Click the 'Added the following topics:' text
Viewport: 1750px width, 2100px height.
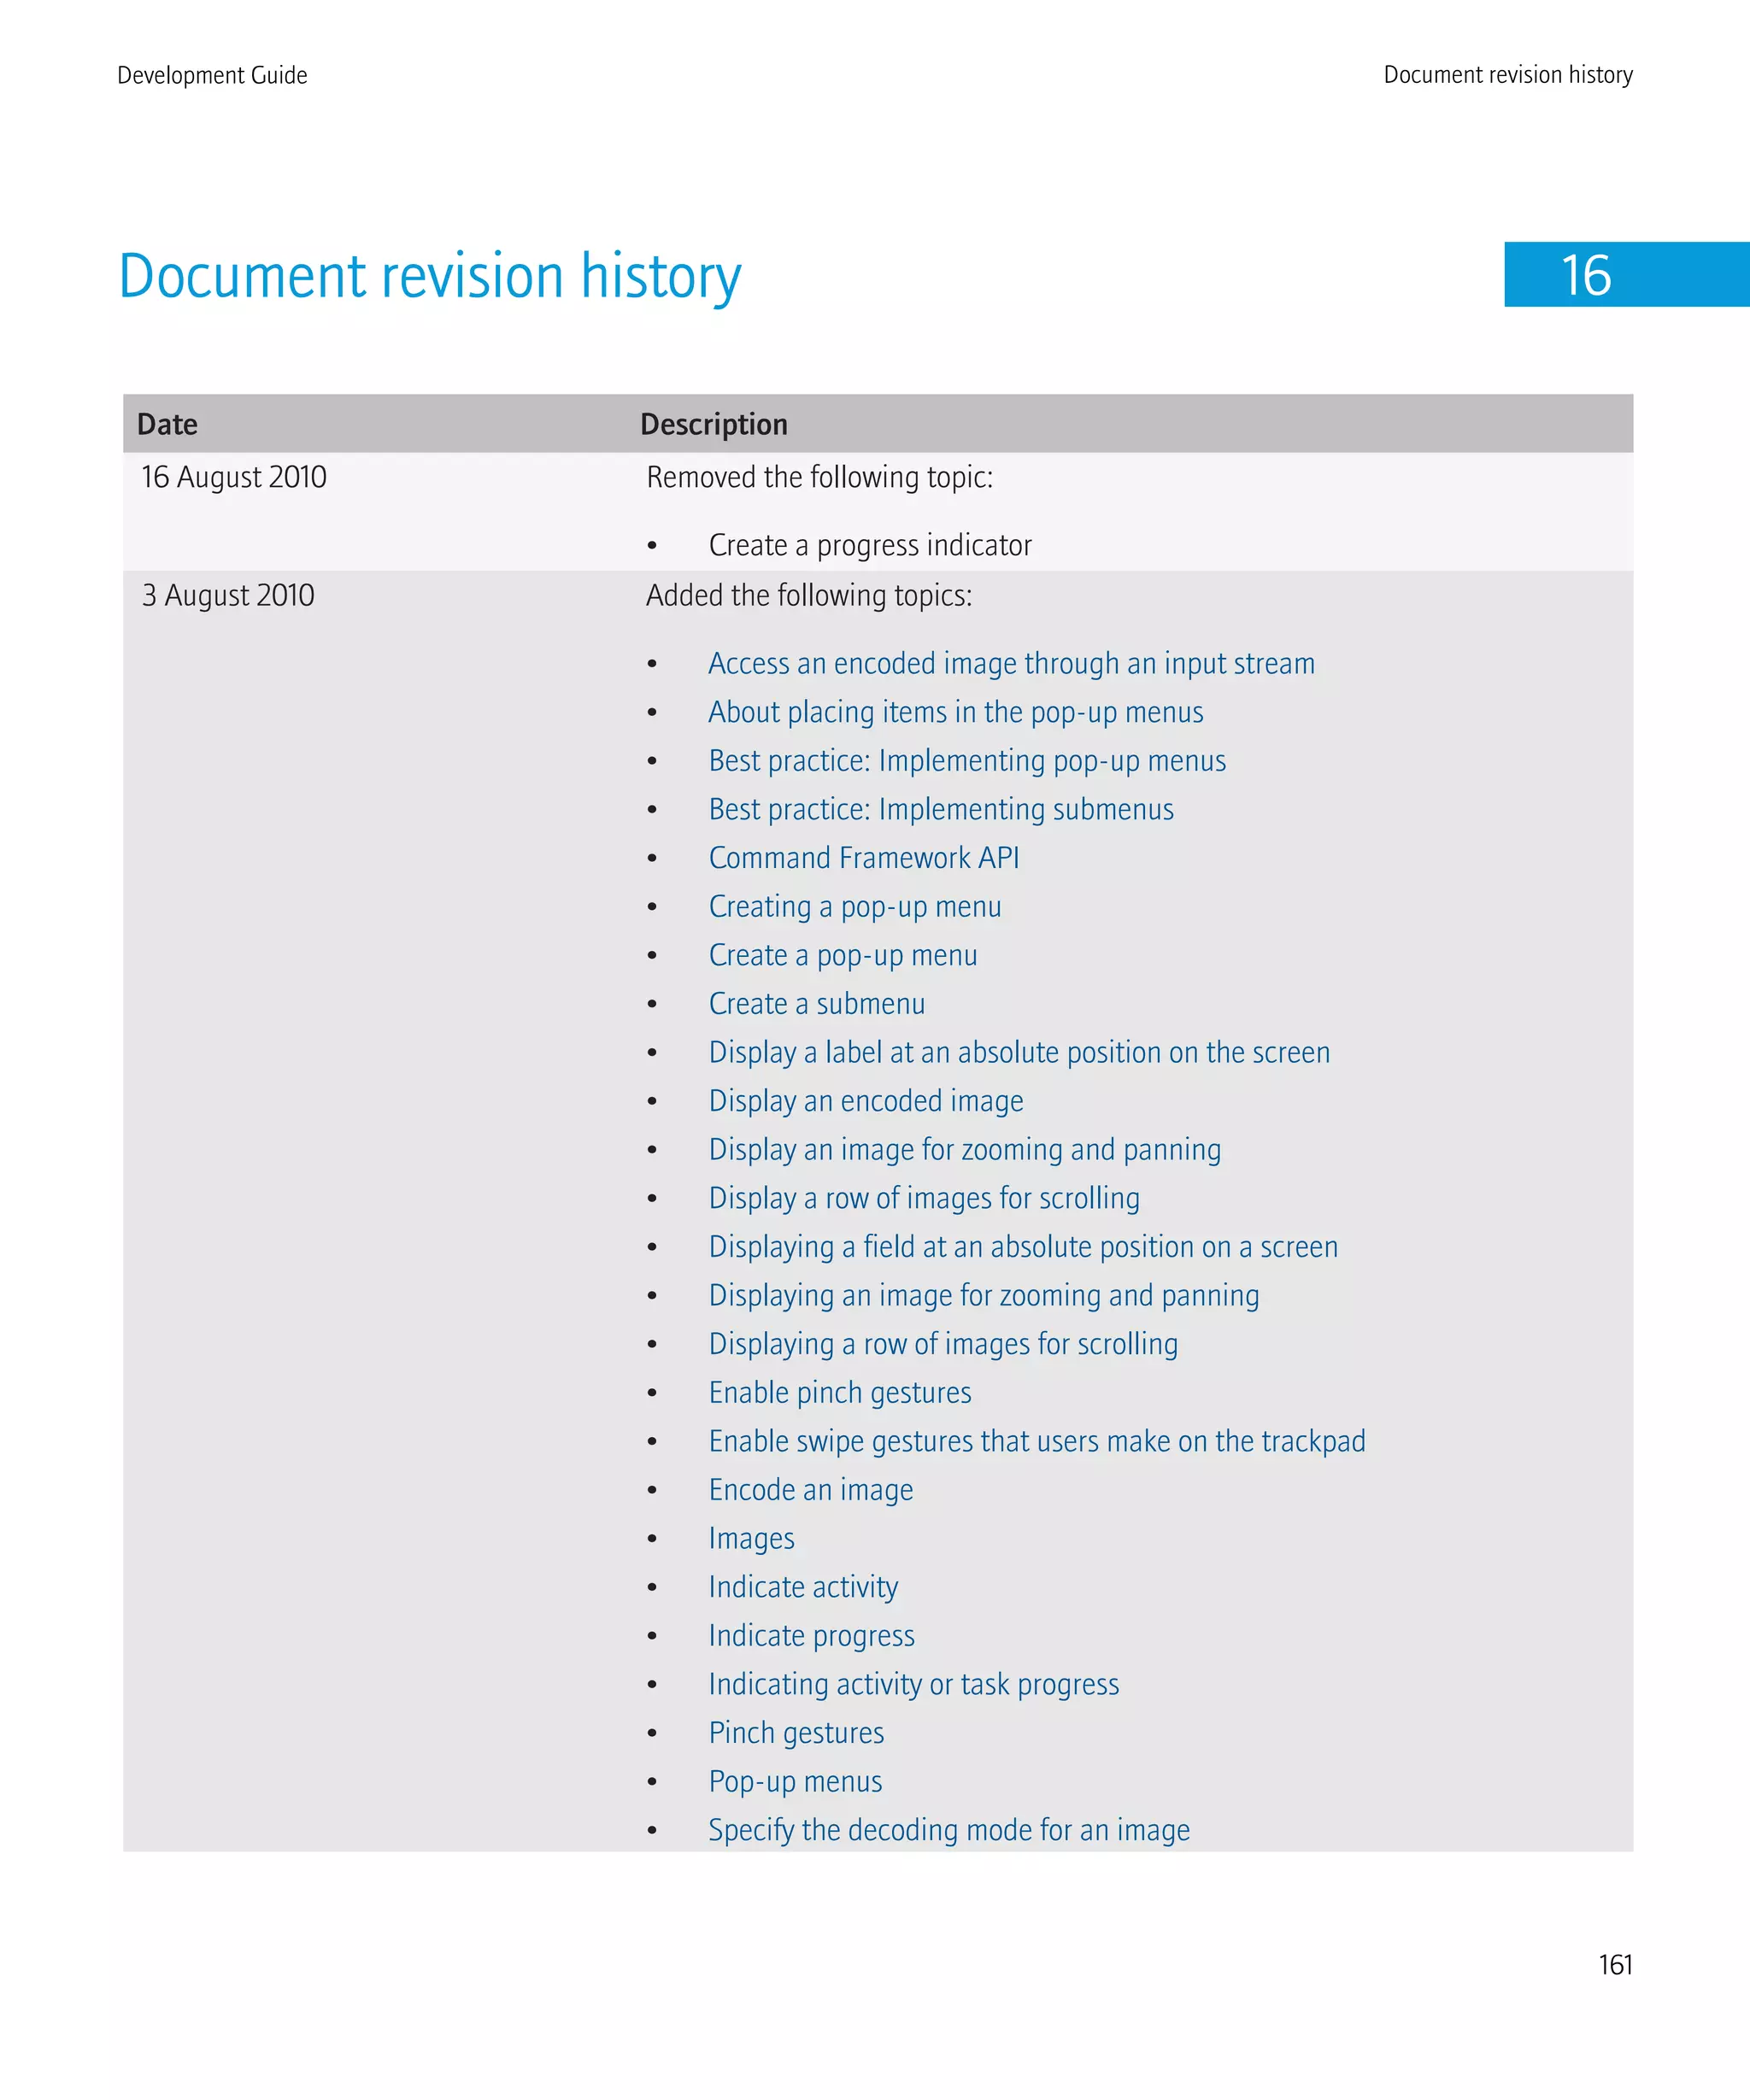click(809, 596)
